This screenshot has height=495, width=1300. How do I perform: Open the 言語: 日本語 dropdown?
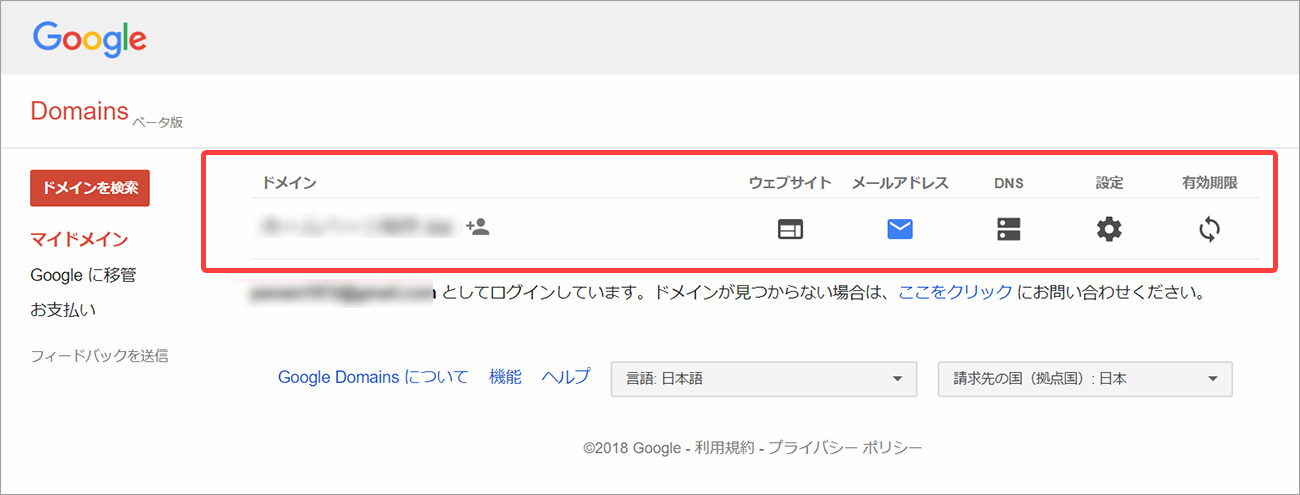click(764, 379)
